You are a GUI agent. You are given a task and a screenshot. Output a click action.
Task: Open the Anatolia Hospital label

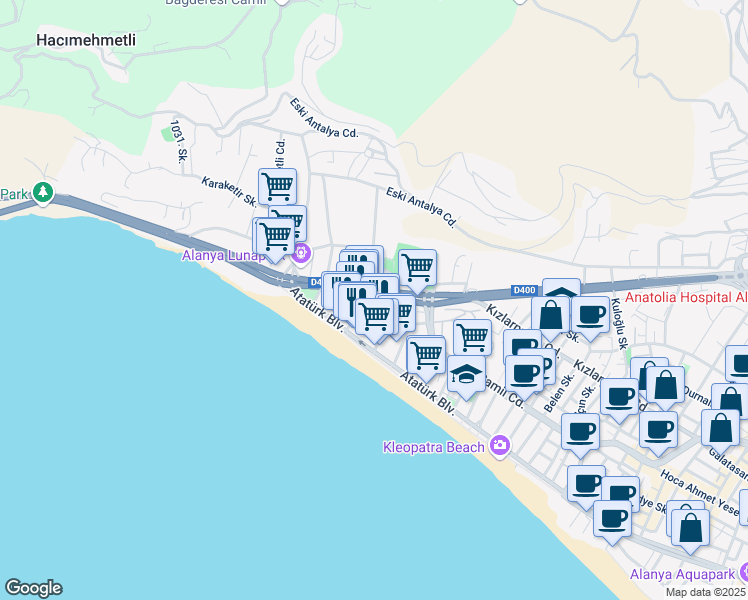tap(684, 296)
